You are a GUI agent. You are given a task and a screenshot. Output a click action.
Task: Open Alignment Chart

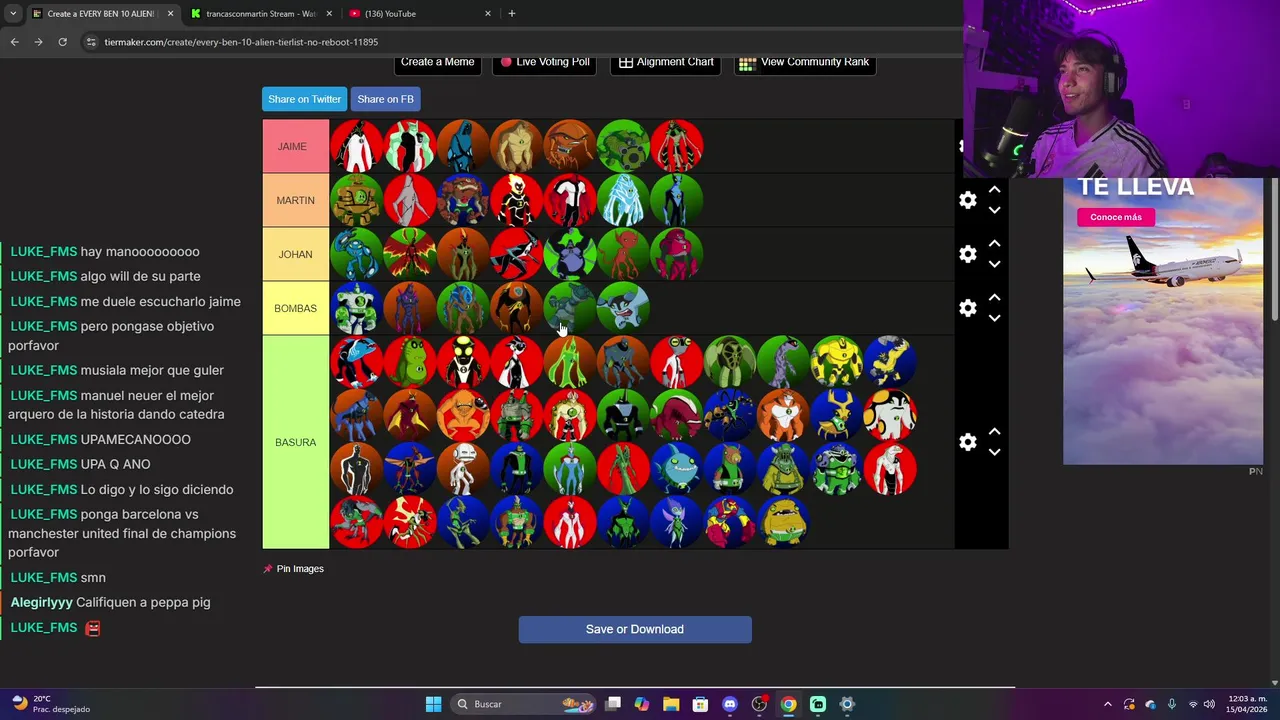tap(666, 62)
